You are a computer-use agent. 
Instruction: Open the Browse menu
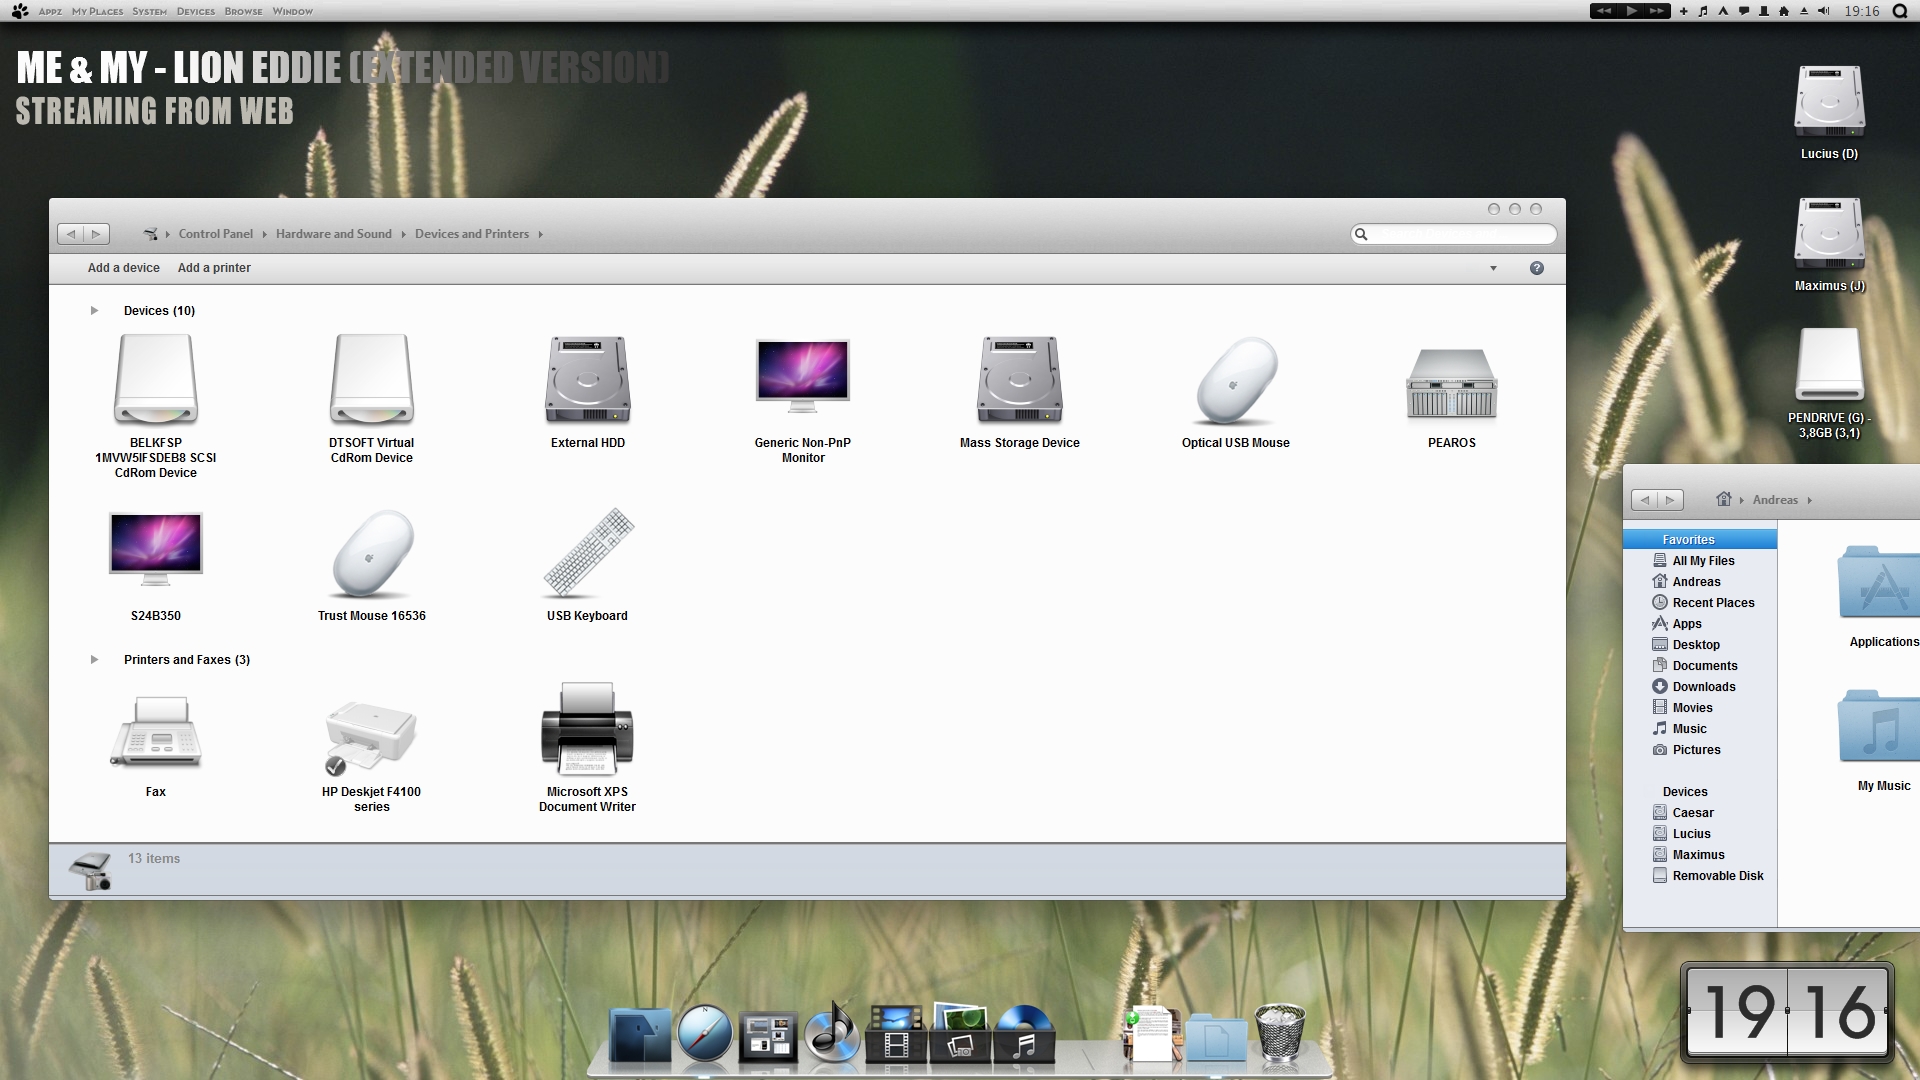point(243,11)
